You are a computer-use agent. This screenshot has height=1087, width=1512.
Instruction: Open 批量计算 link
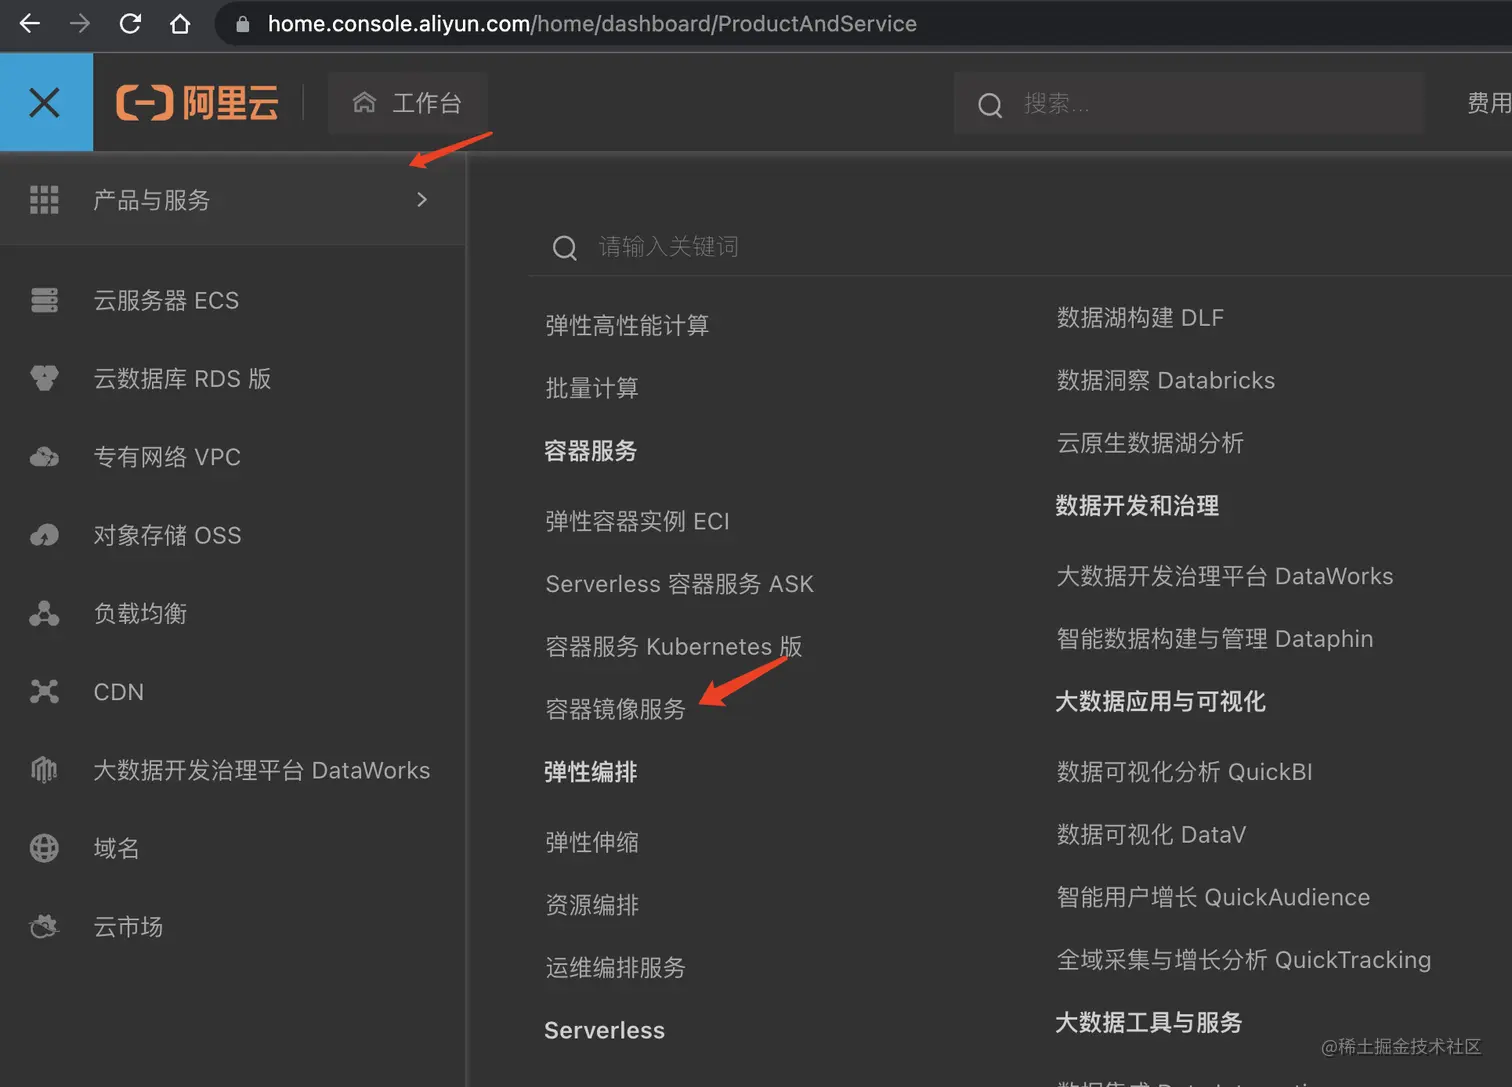[592, 388]
